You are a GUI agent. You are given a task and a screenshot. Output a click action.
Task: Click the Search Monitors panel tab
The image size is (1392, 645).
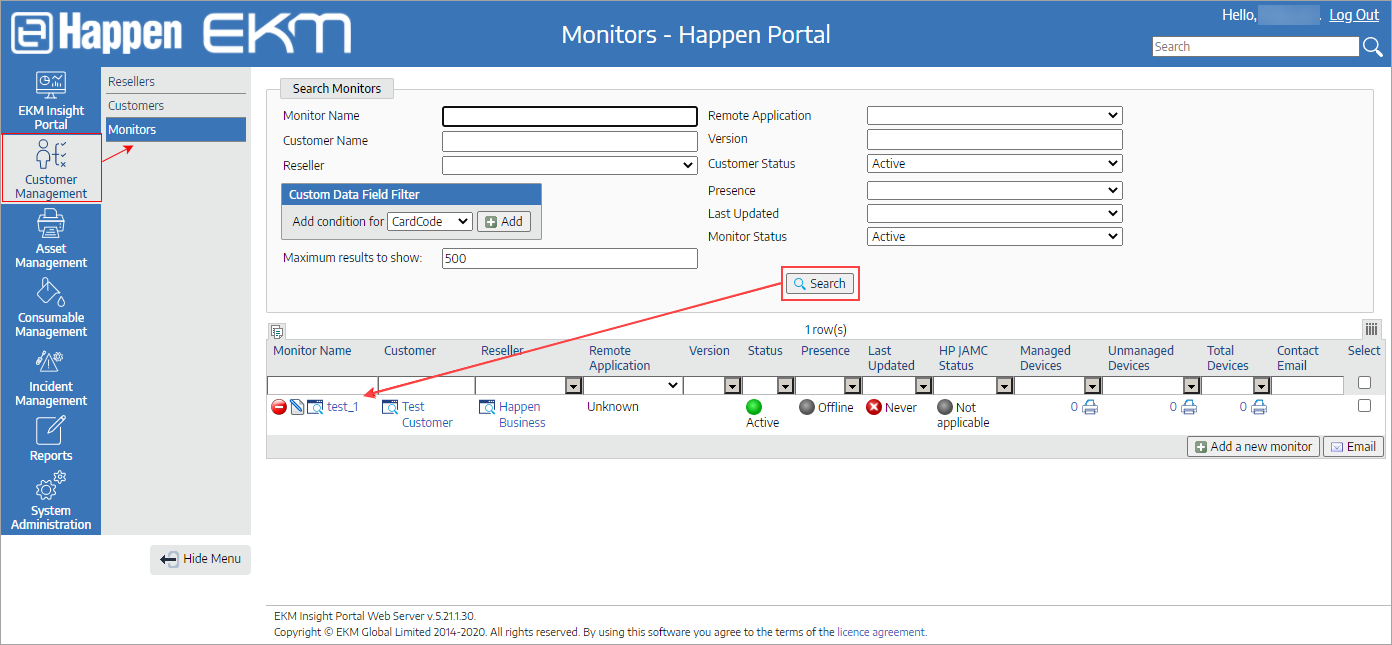tap(337, 88)
